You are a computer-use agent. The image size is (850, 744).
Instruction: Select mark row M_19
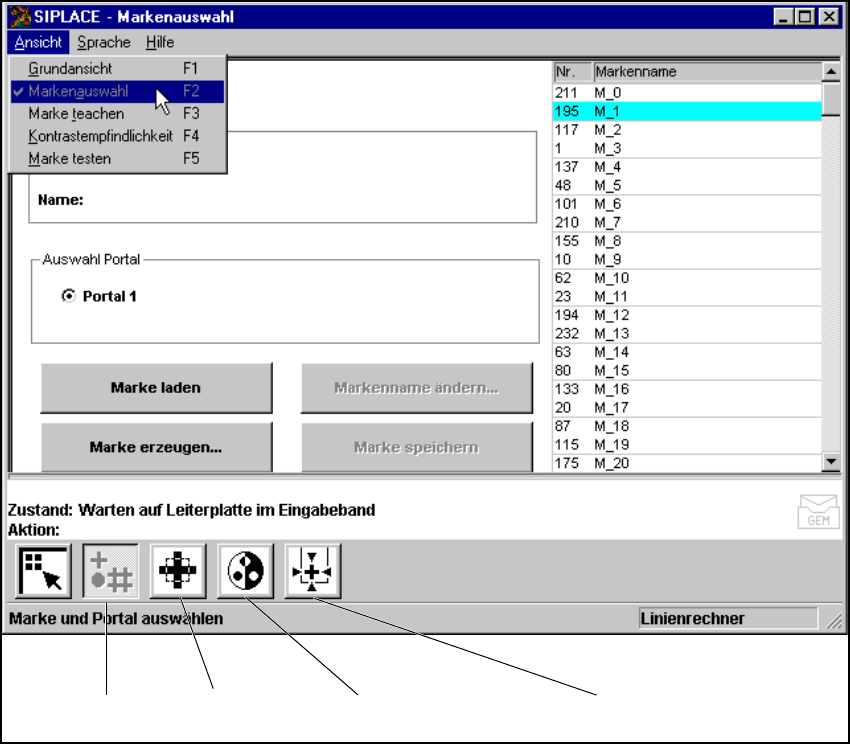point(687,445)
